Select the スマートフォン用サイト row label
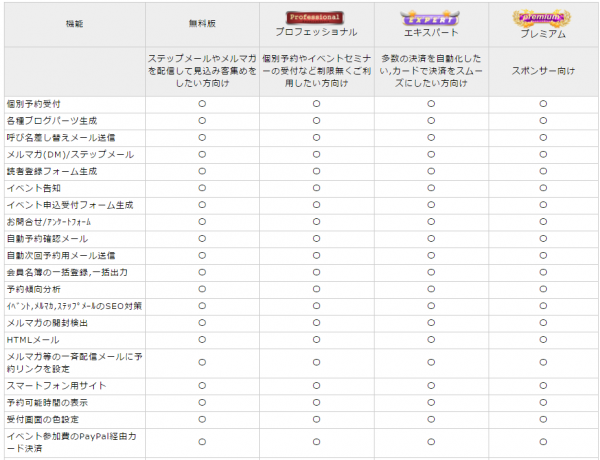This screenshot has height=460, width=600. click(56, 386)
